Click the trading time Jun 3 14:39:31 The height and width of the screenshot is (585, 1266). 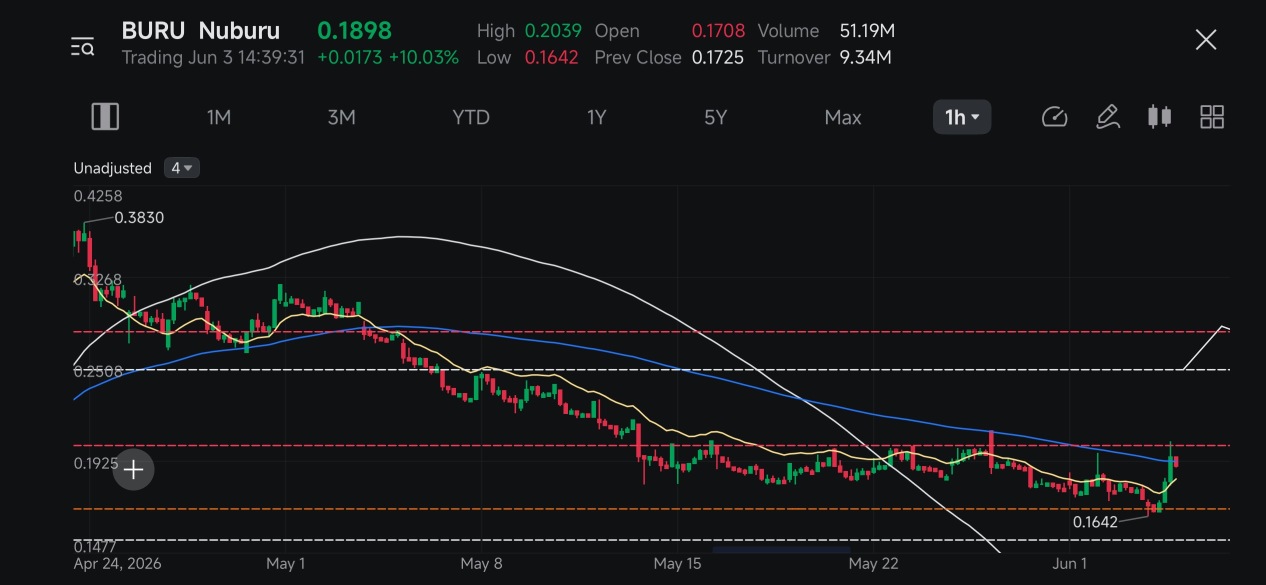pos(213,58)
